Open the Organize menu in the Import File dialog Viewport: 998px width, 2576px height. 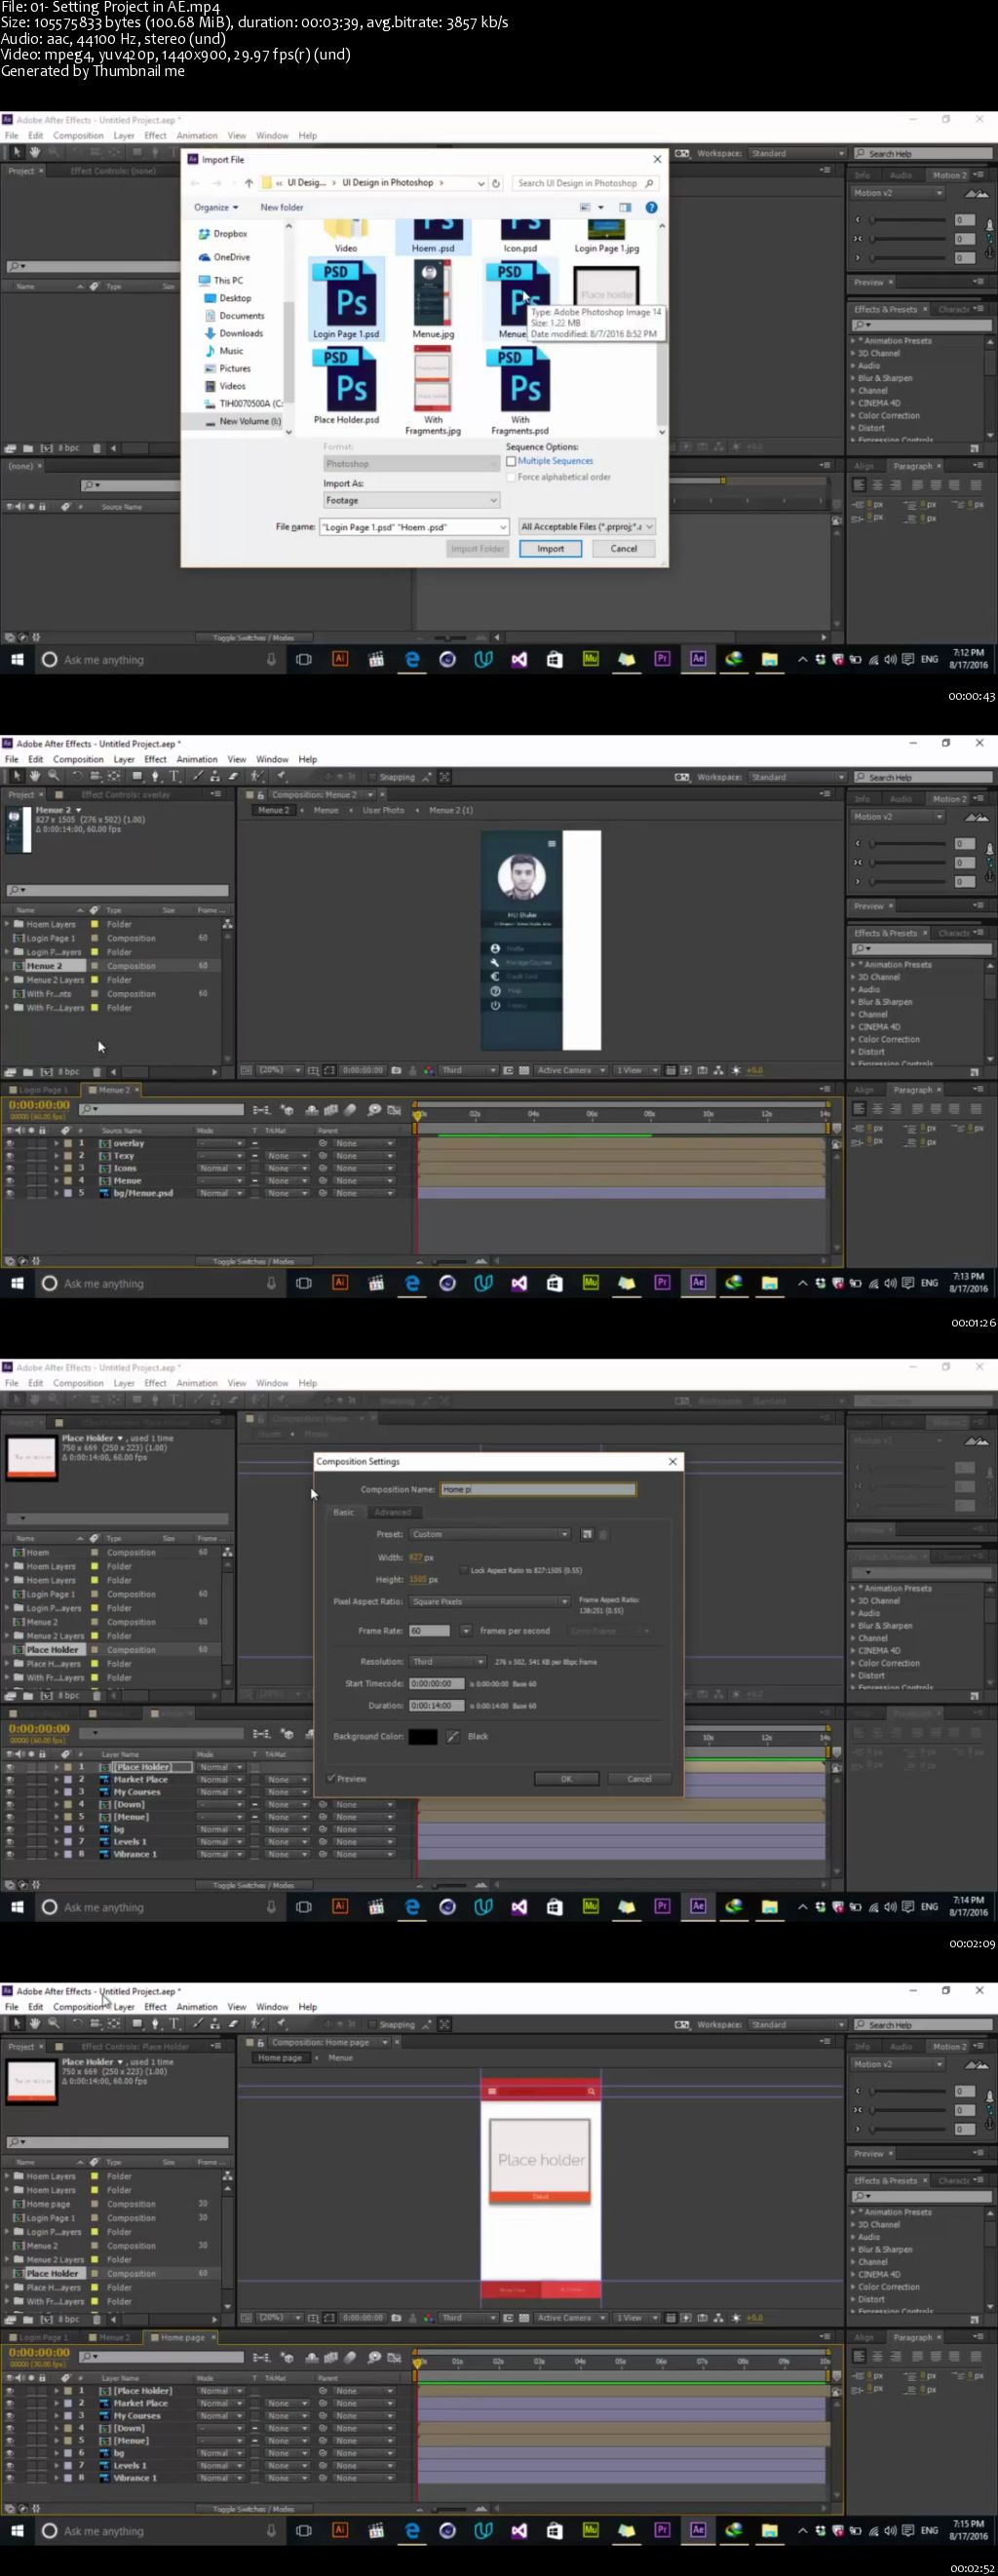point(216,207)
